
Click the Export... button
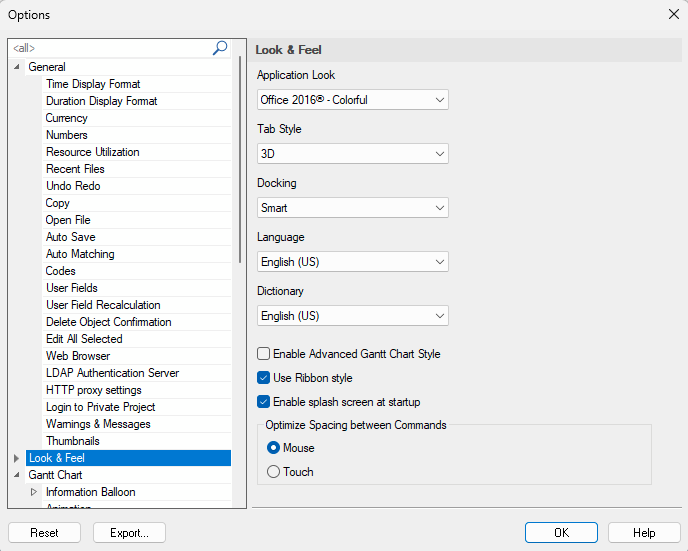(x=129, y=533)
